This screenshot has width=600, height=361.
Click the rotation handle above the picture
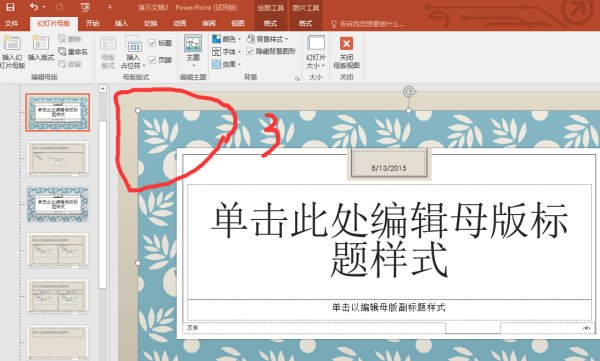coord(409,91)
